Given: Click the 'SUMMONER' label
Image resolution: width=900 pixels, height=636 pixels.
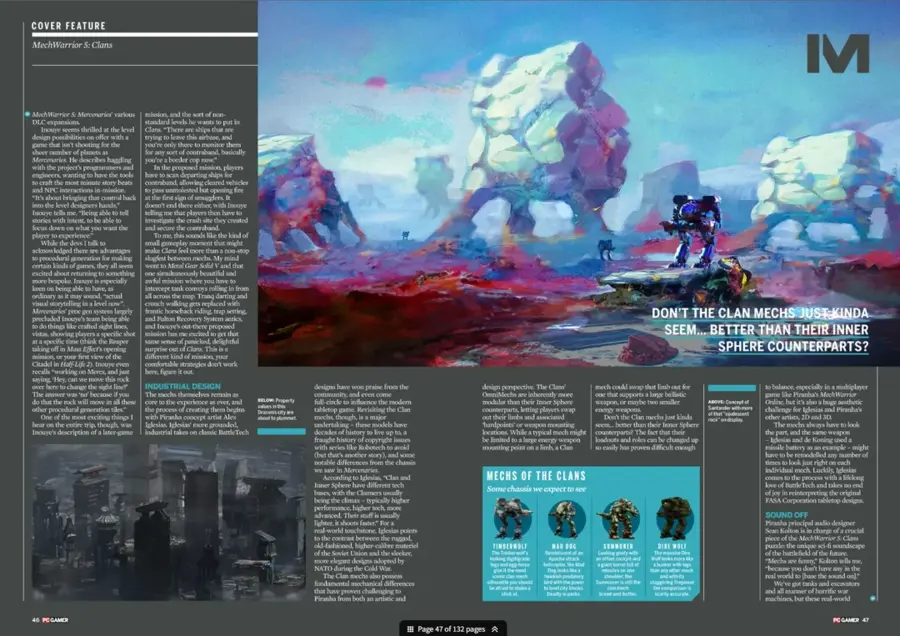Looking at the screenshot, I should [619, 546].
